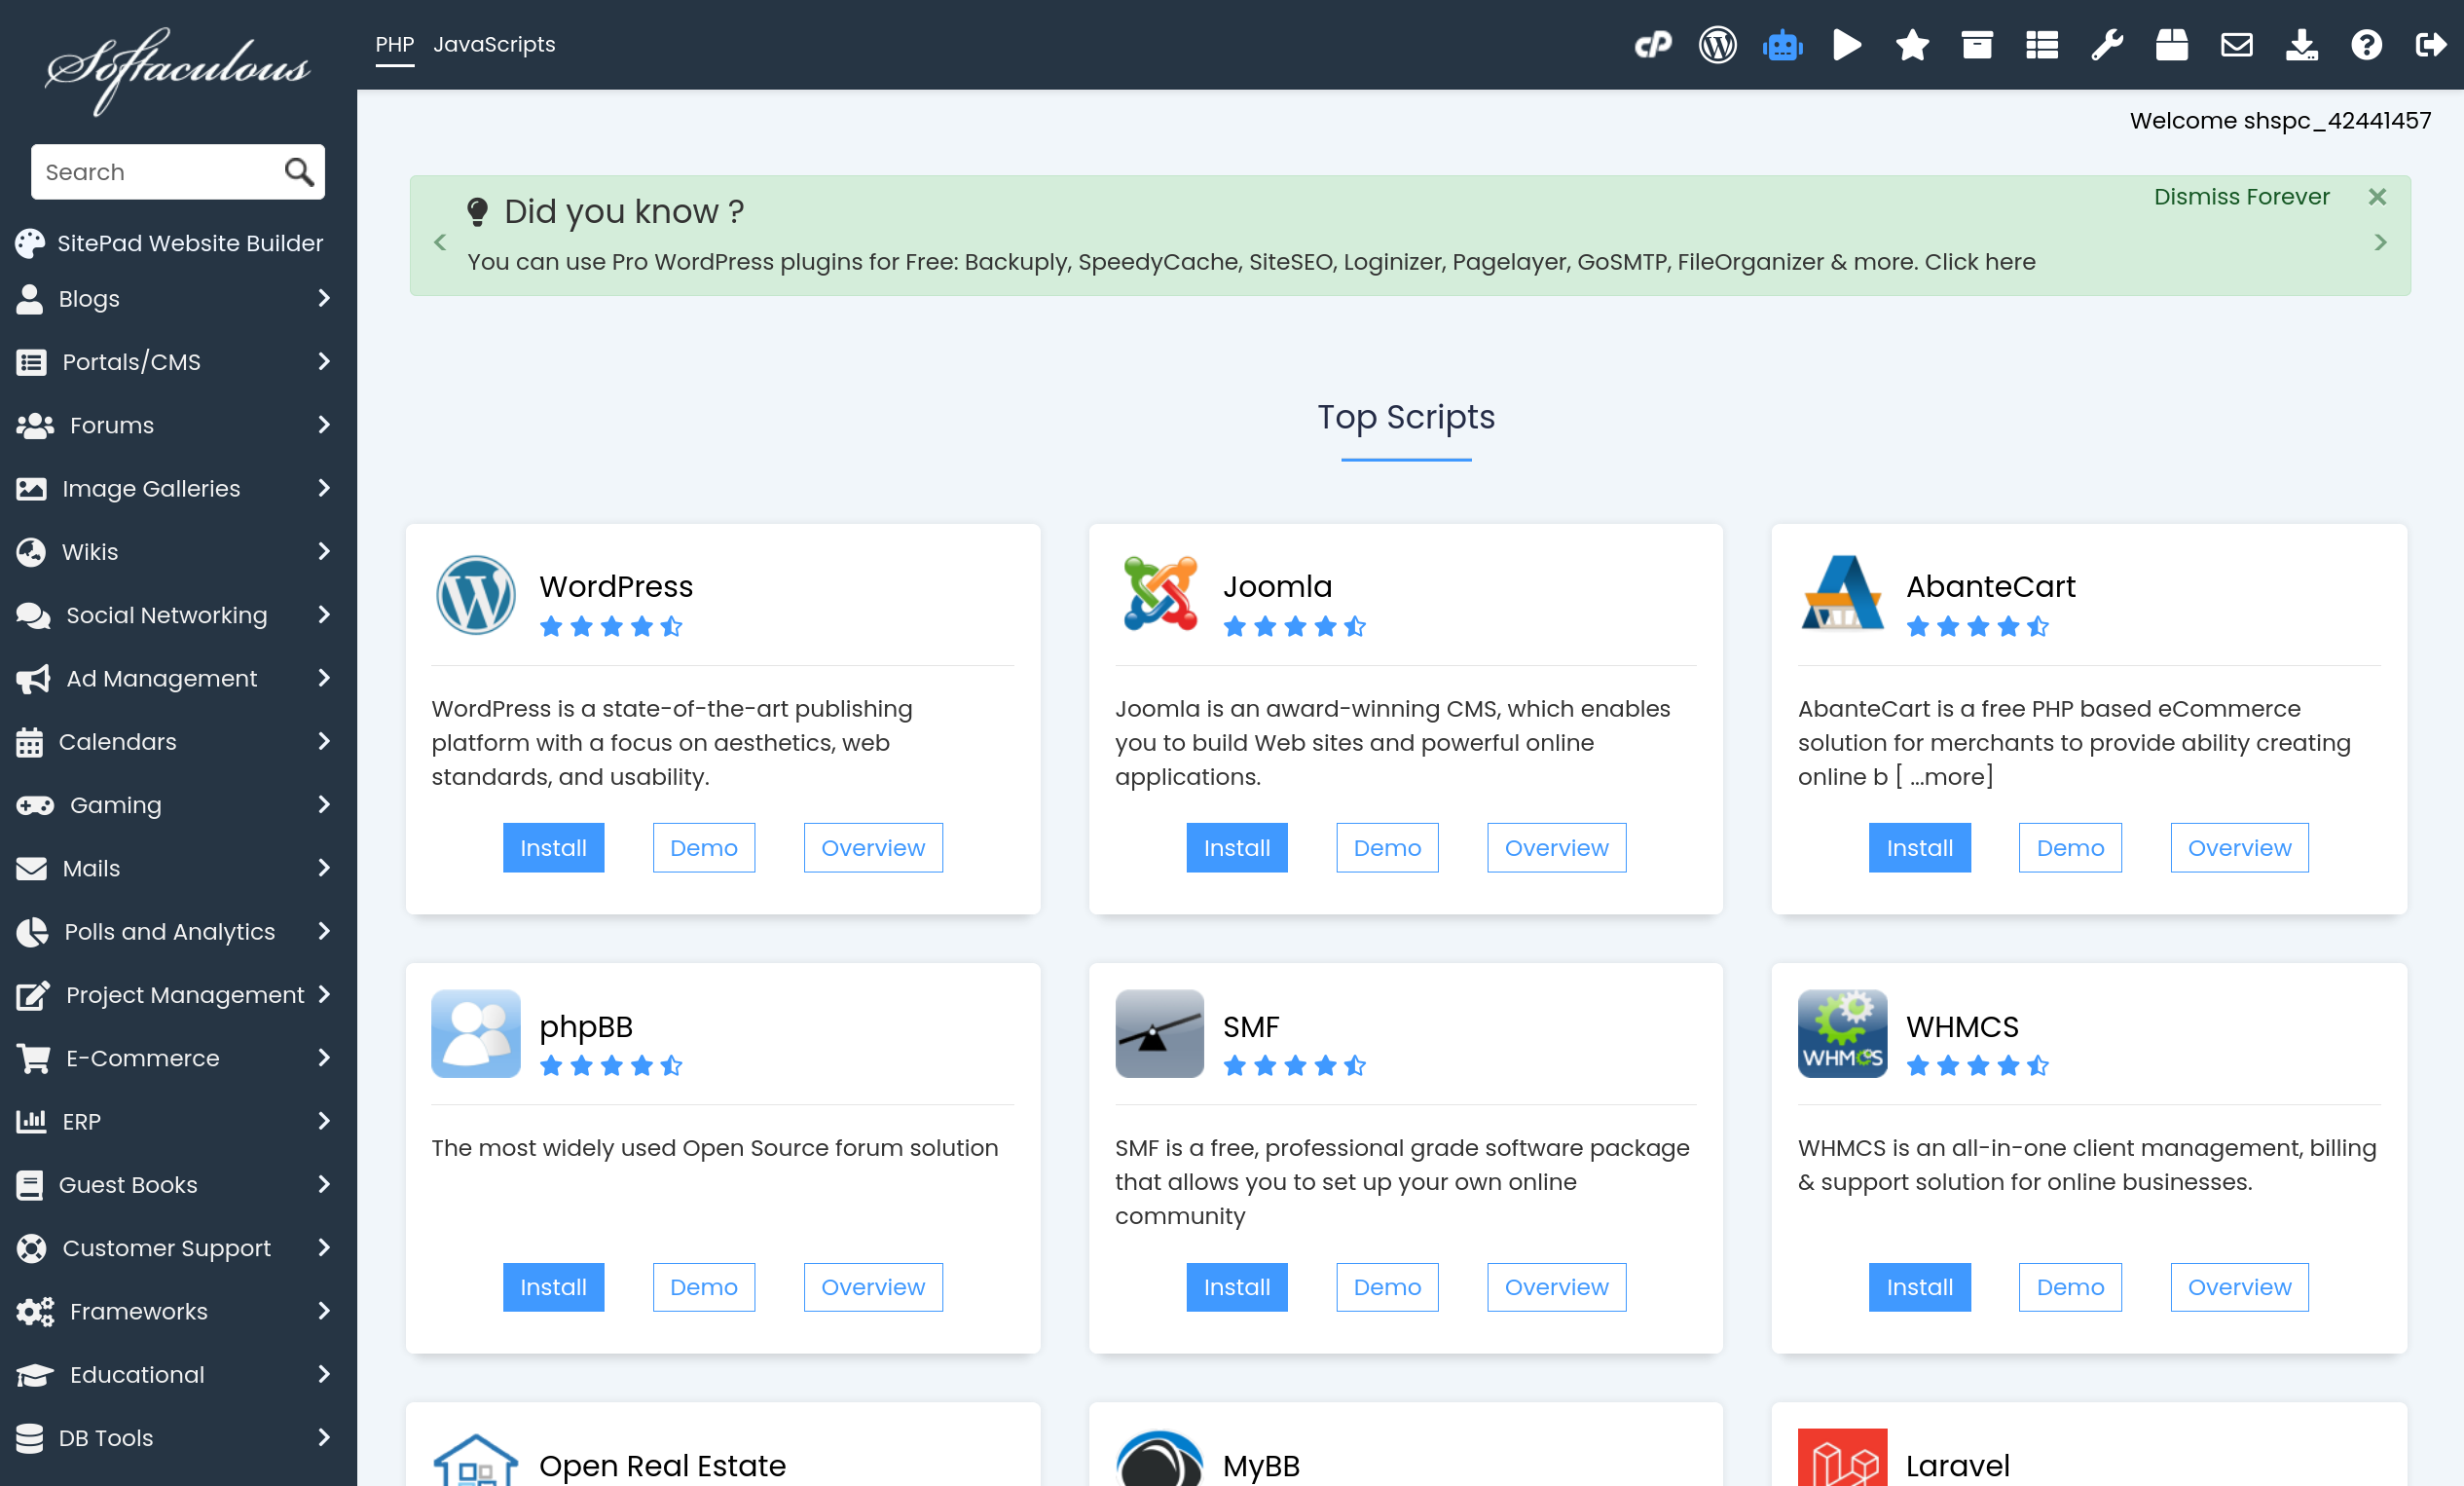Image resolution: width=2464 pixels, height=1486 pixels.
Task: Click the WordPress manager icon in header
Action: (1717, 45)
